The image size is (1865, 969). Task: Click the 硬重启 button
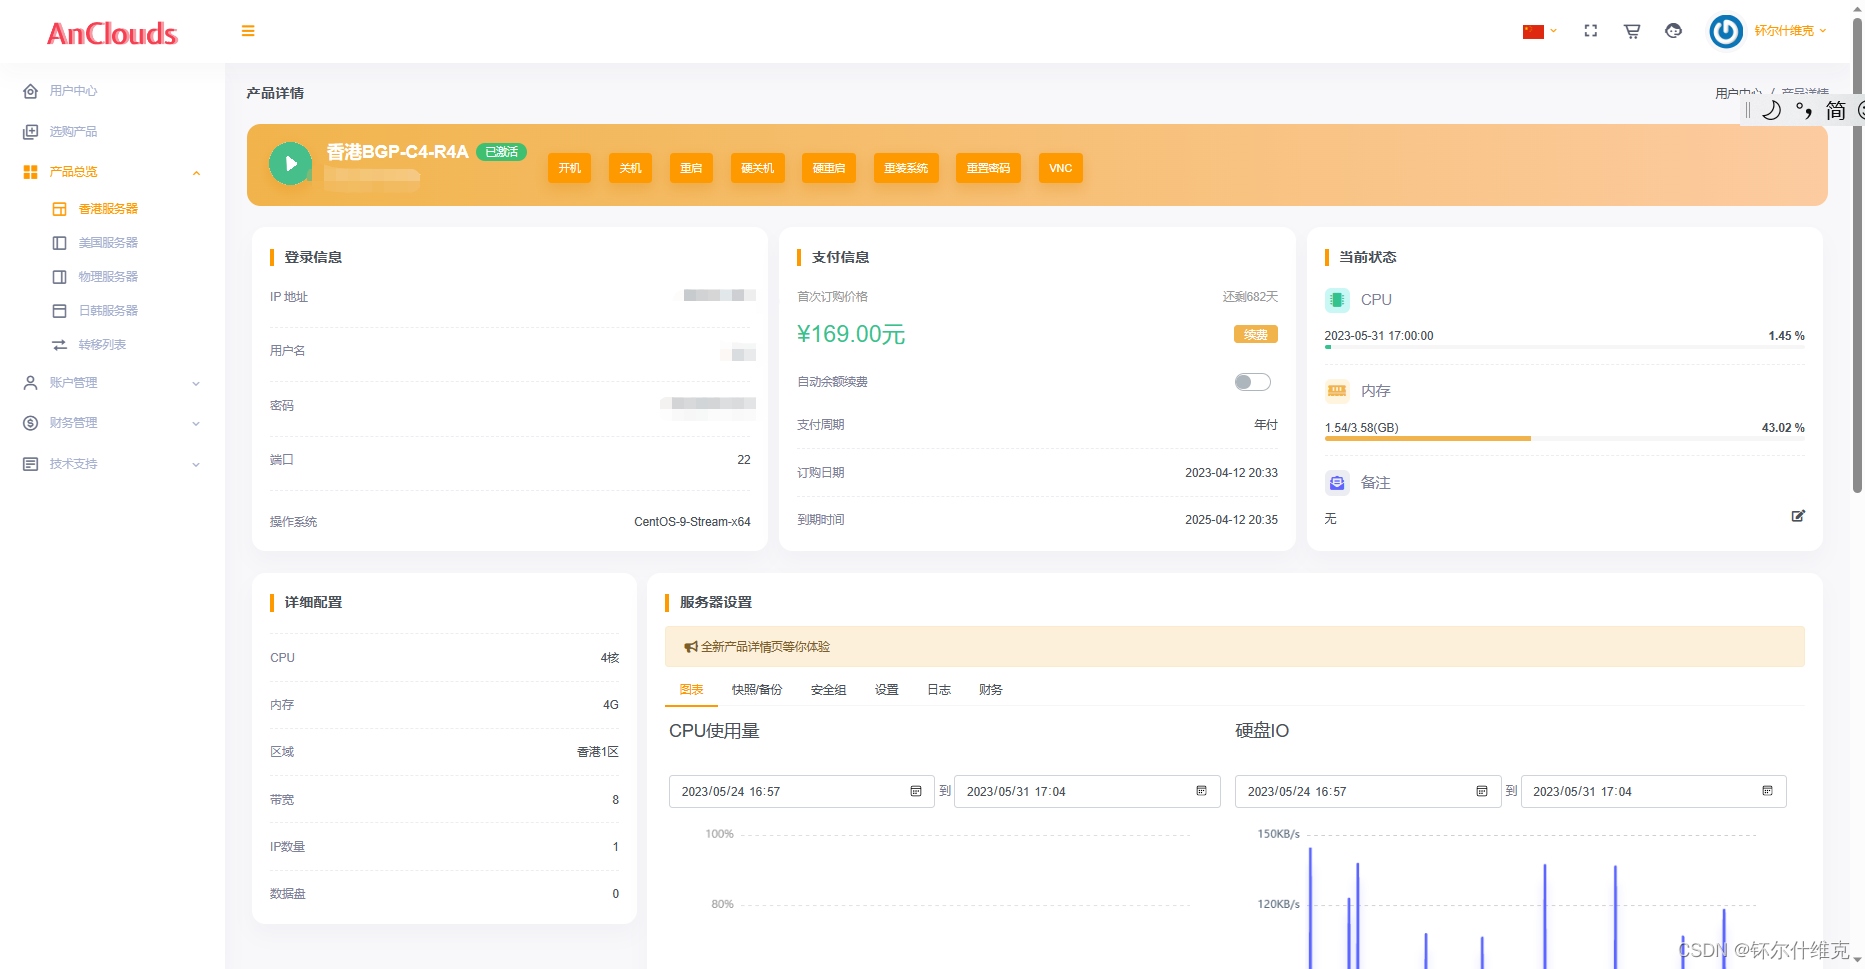[829, 168]
